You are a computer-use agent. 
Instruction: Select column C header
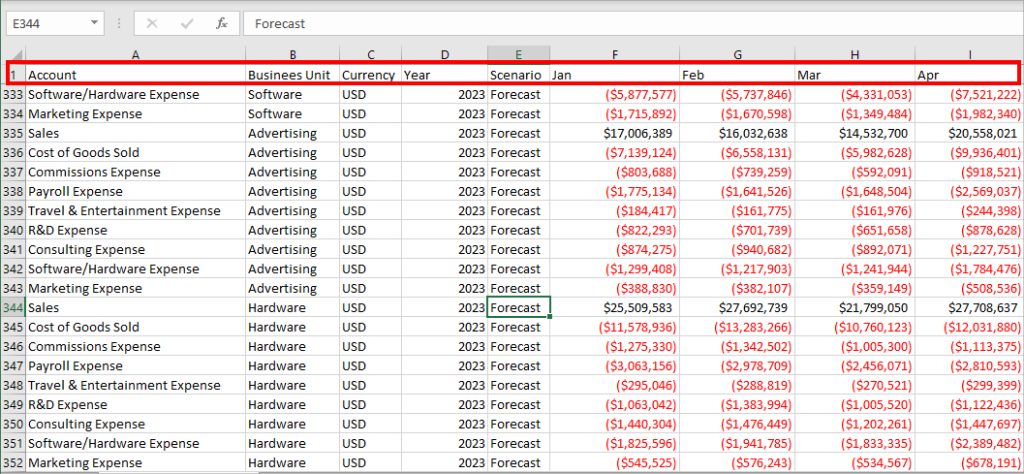pyautogui.click(x=370, y=54)
